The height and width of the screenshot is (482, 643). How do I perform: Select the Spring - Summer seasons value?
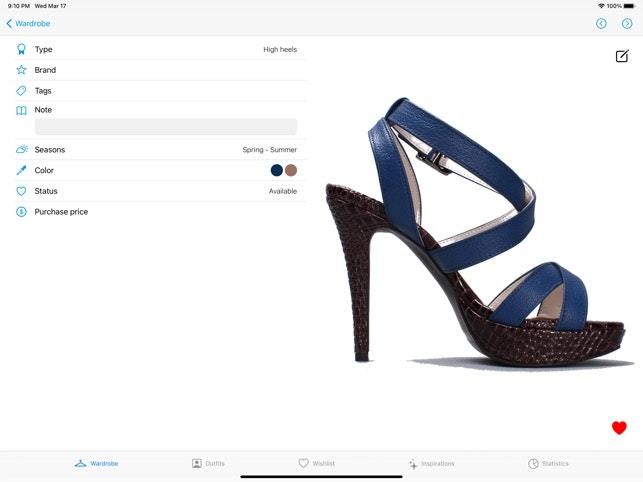[269, 150]
